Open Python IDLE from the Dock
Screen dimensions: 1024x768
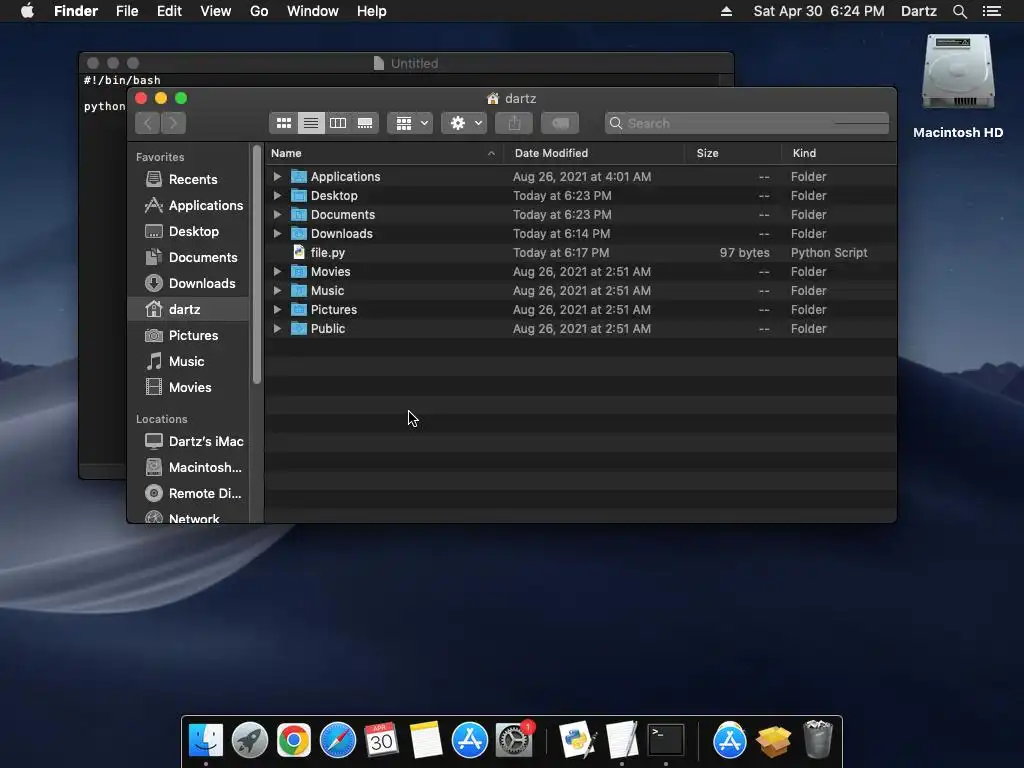tap(578, 740)
